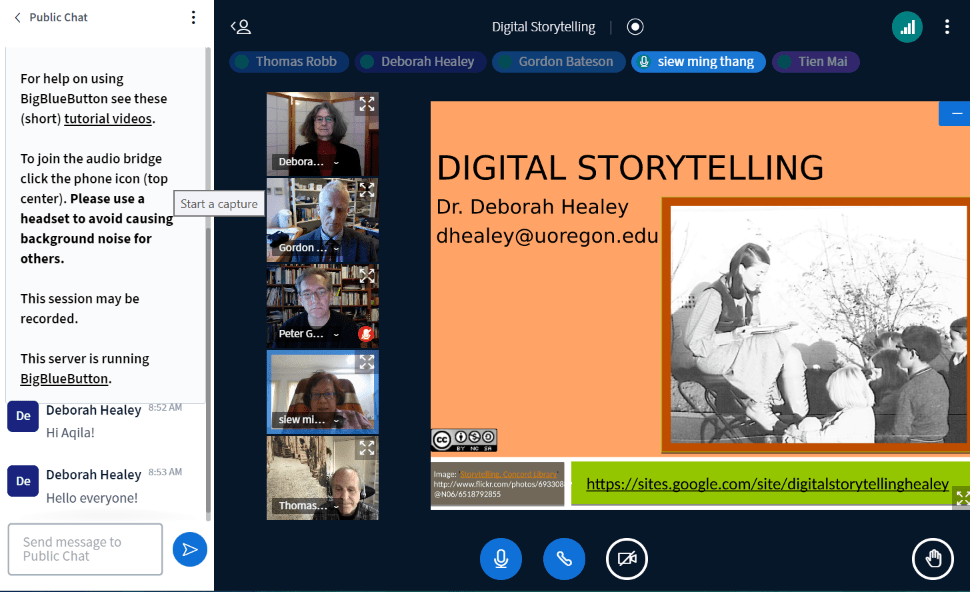The height and width of the screenshot is (592, 970).
Task: Open the tutorial videos link
Action: 108,119
